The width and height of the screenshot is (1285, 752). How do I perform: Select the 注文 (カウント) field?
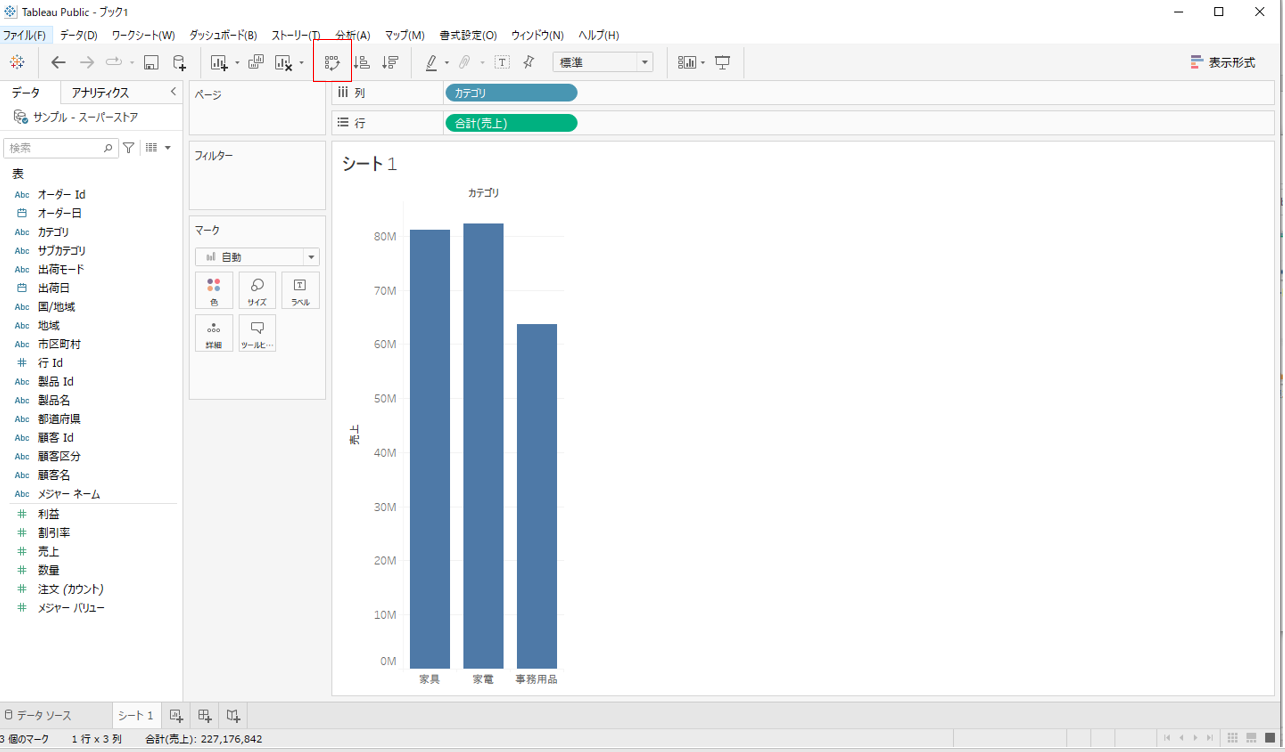71,589
